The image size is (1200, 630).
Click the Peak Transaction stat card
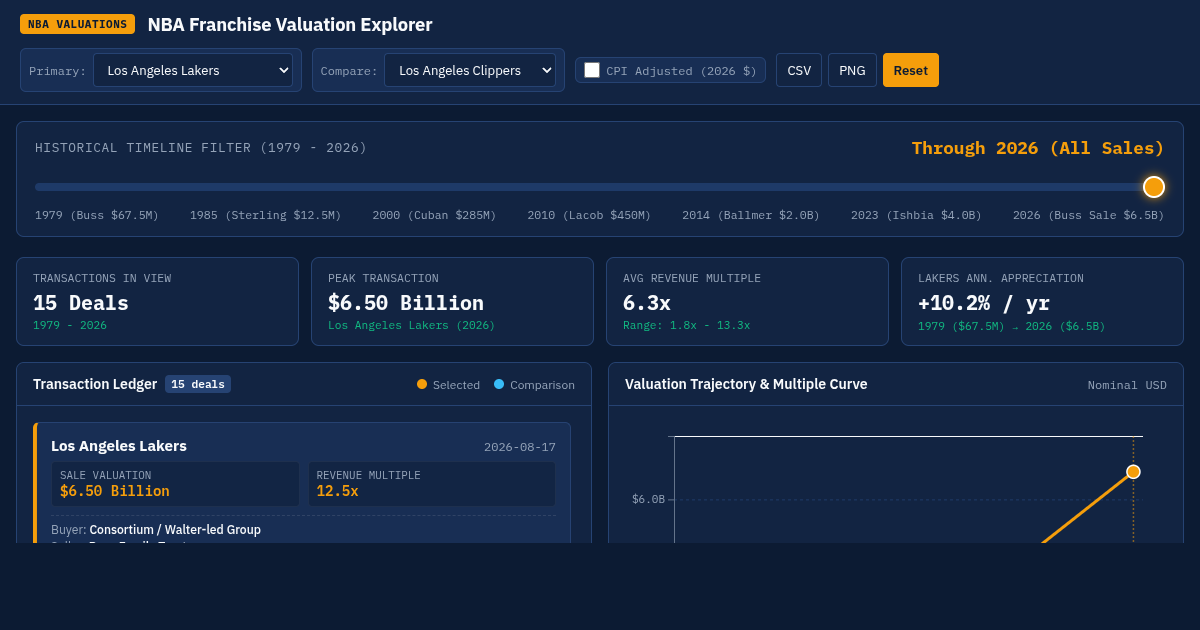tap(452, 301)
